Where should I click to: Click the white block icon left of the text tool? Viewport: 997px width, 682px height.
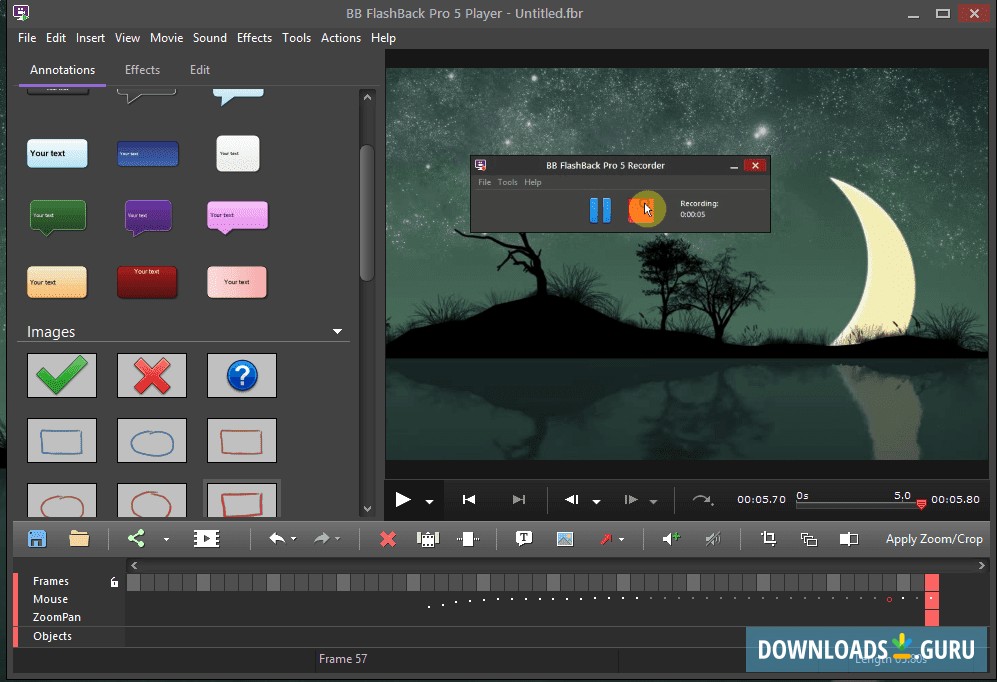point(468,540)
